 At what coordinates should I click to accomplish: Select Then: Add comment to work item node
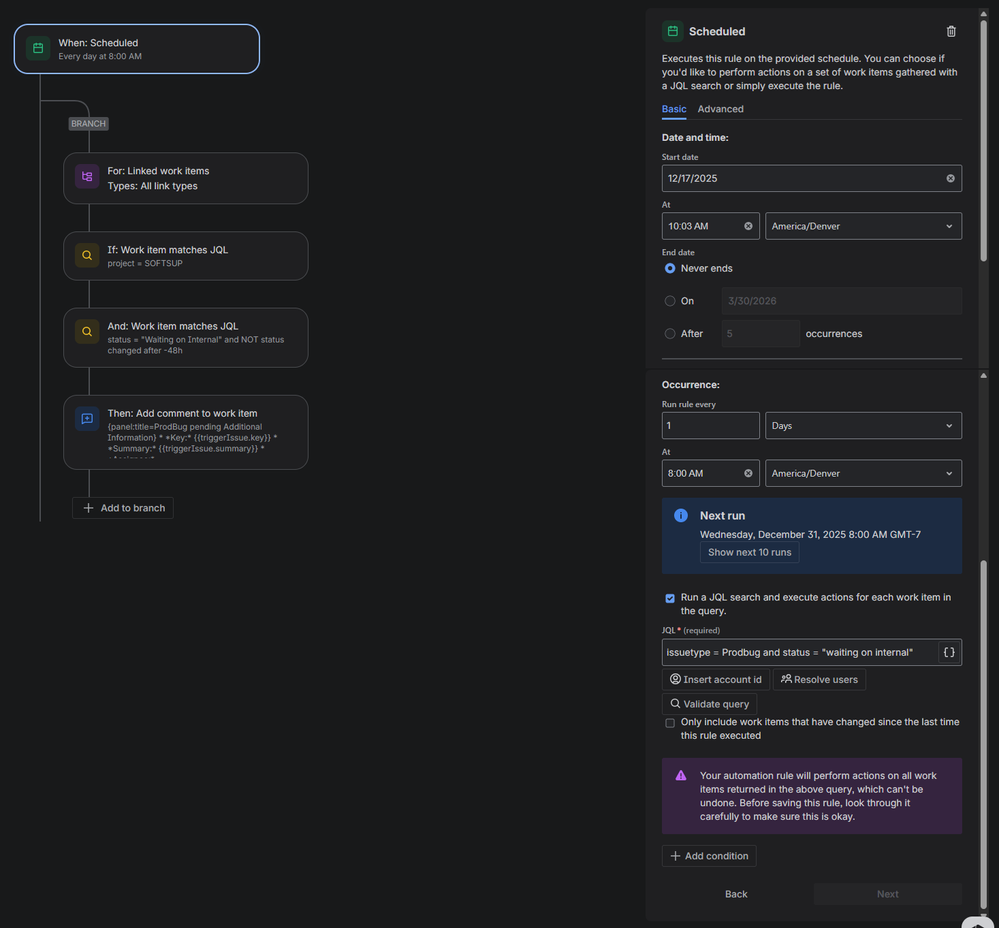(x=185, y=432)
